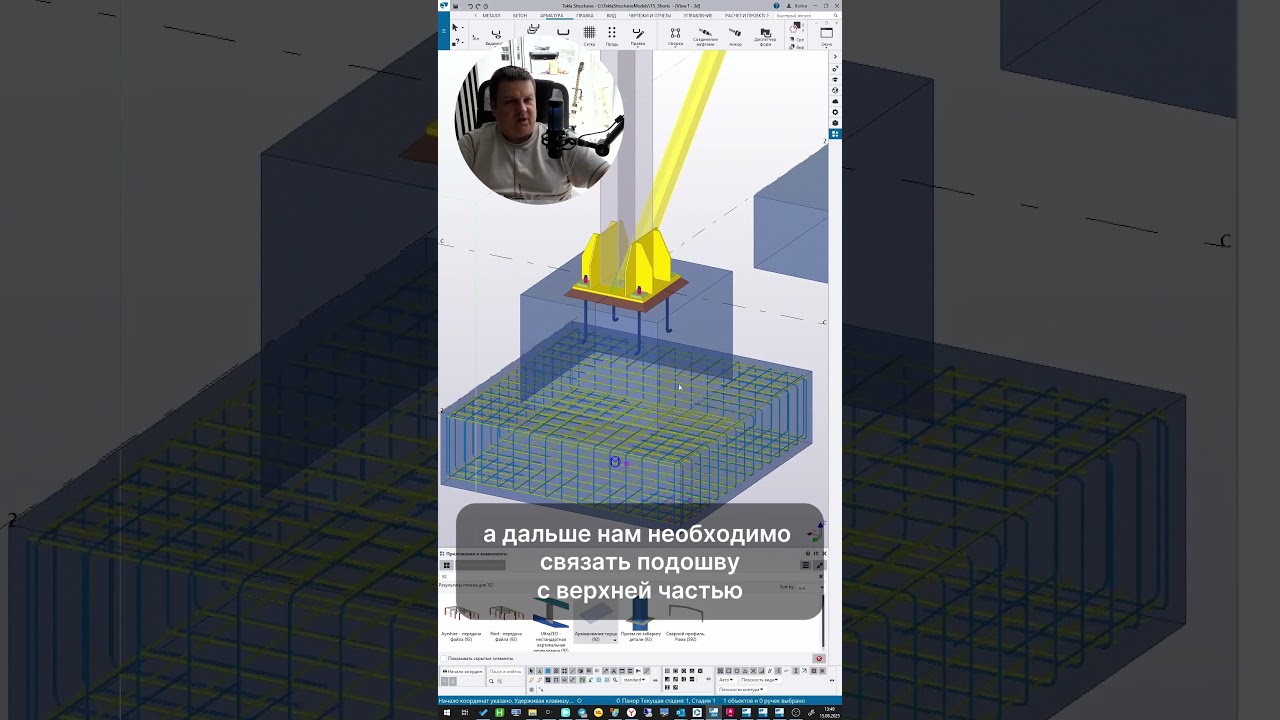Switch catalog to thumbnail grid view
Image resolution: width=1280 pixels, height=720 pixels.
click(x=447, y=565)
